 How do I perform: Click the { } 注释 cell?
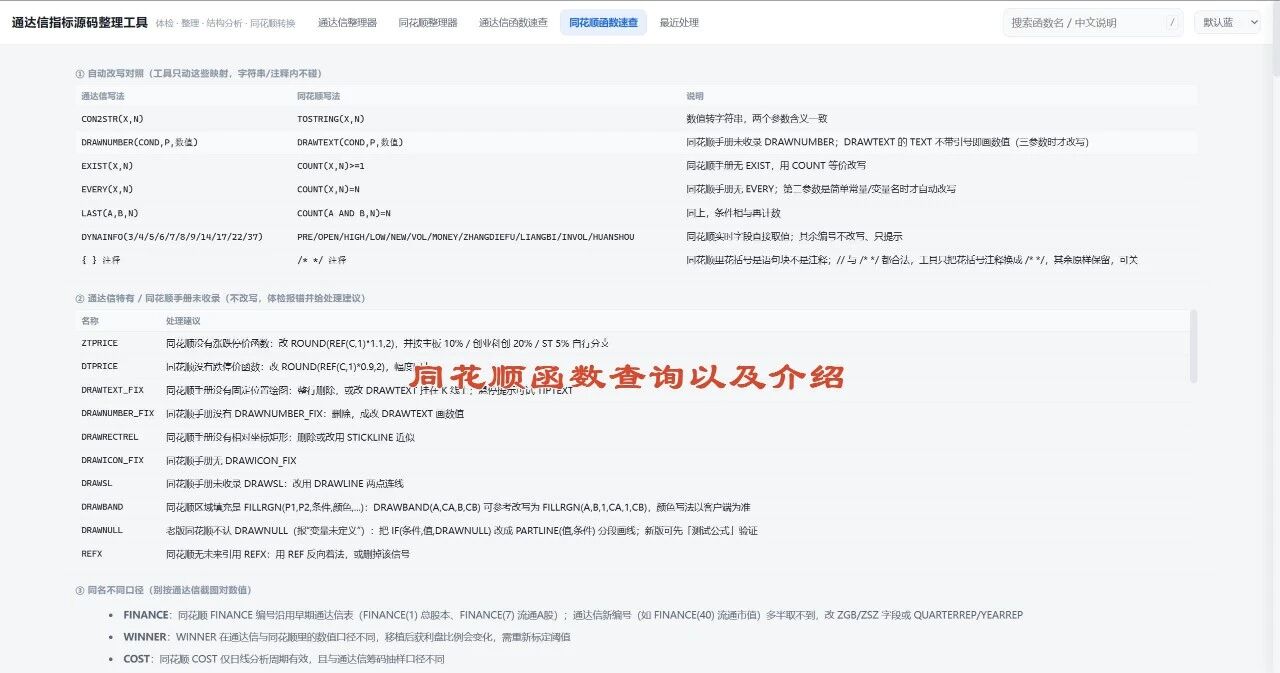[x=101, y=260]
